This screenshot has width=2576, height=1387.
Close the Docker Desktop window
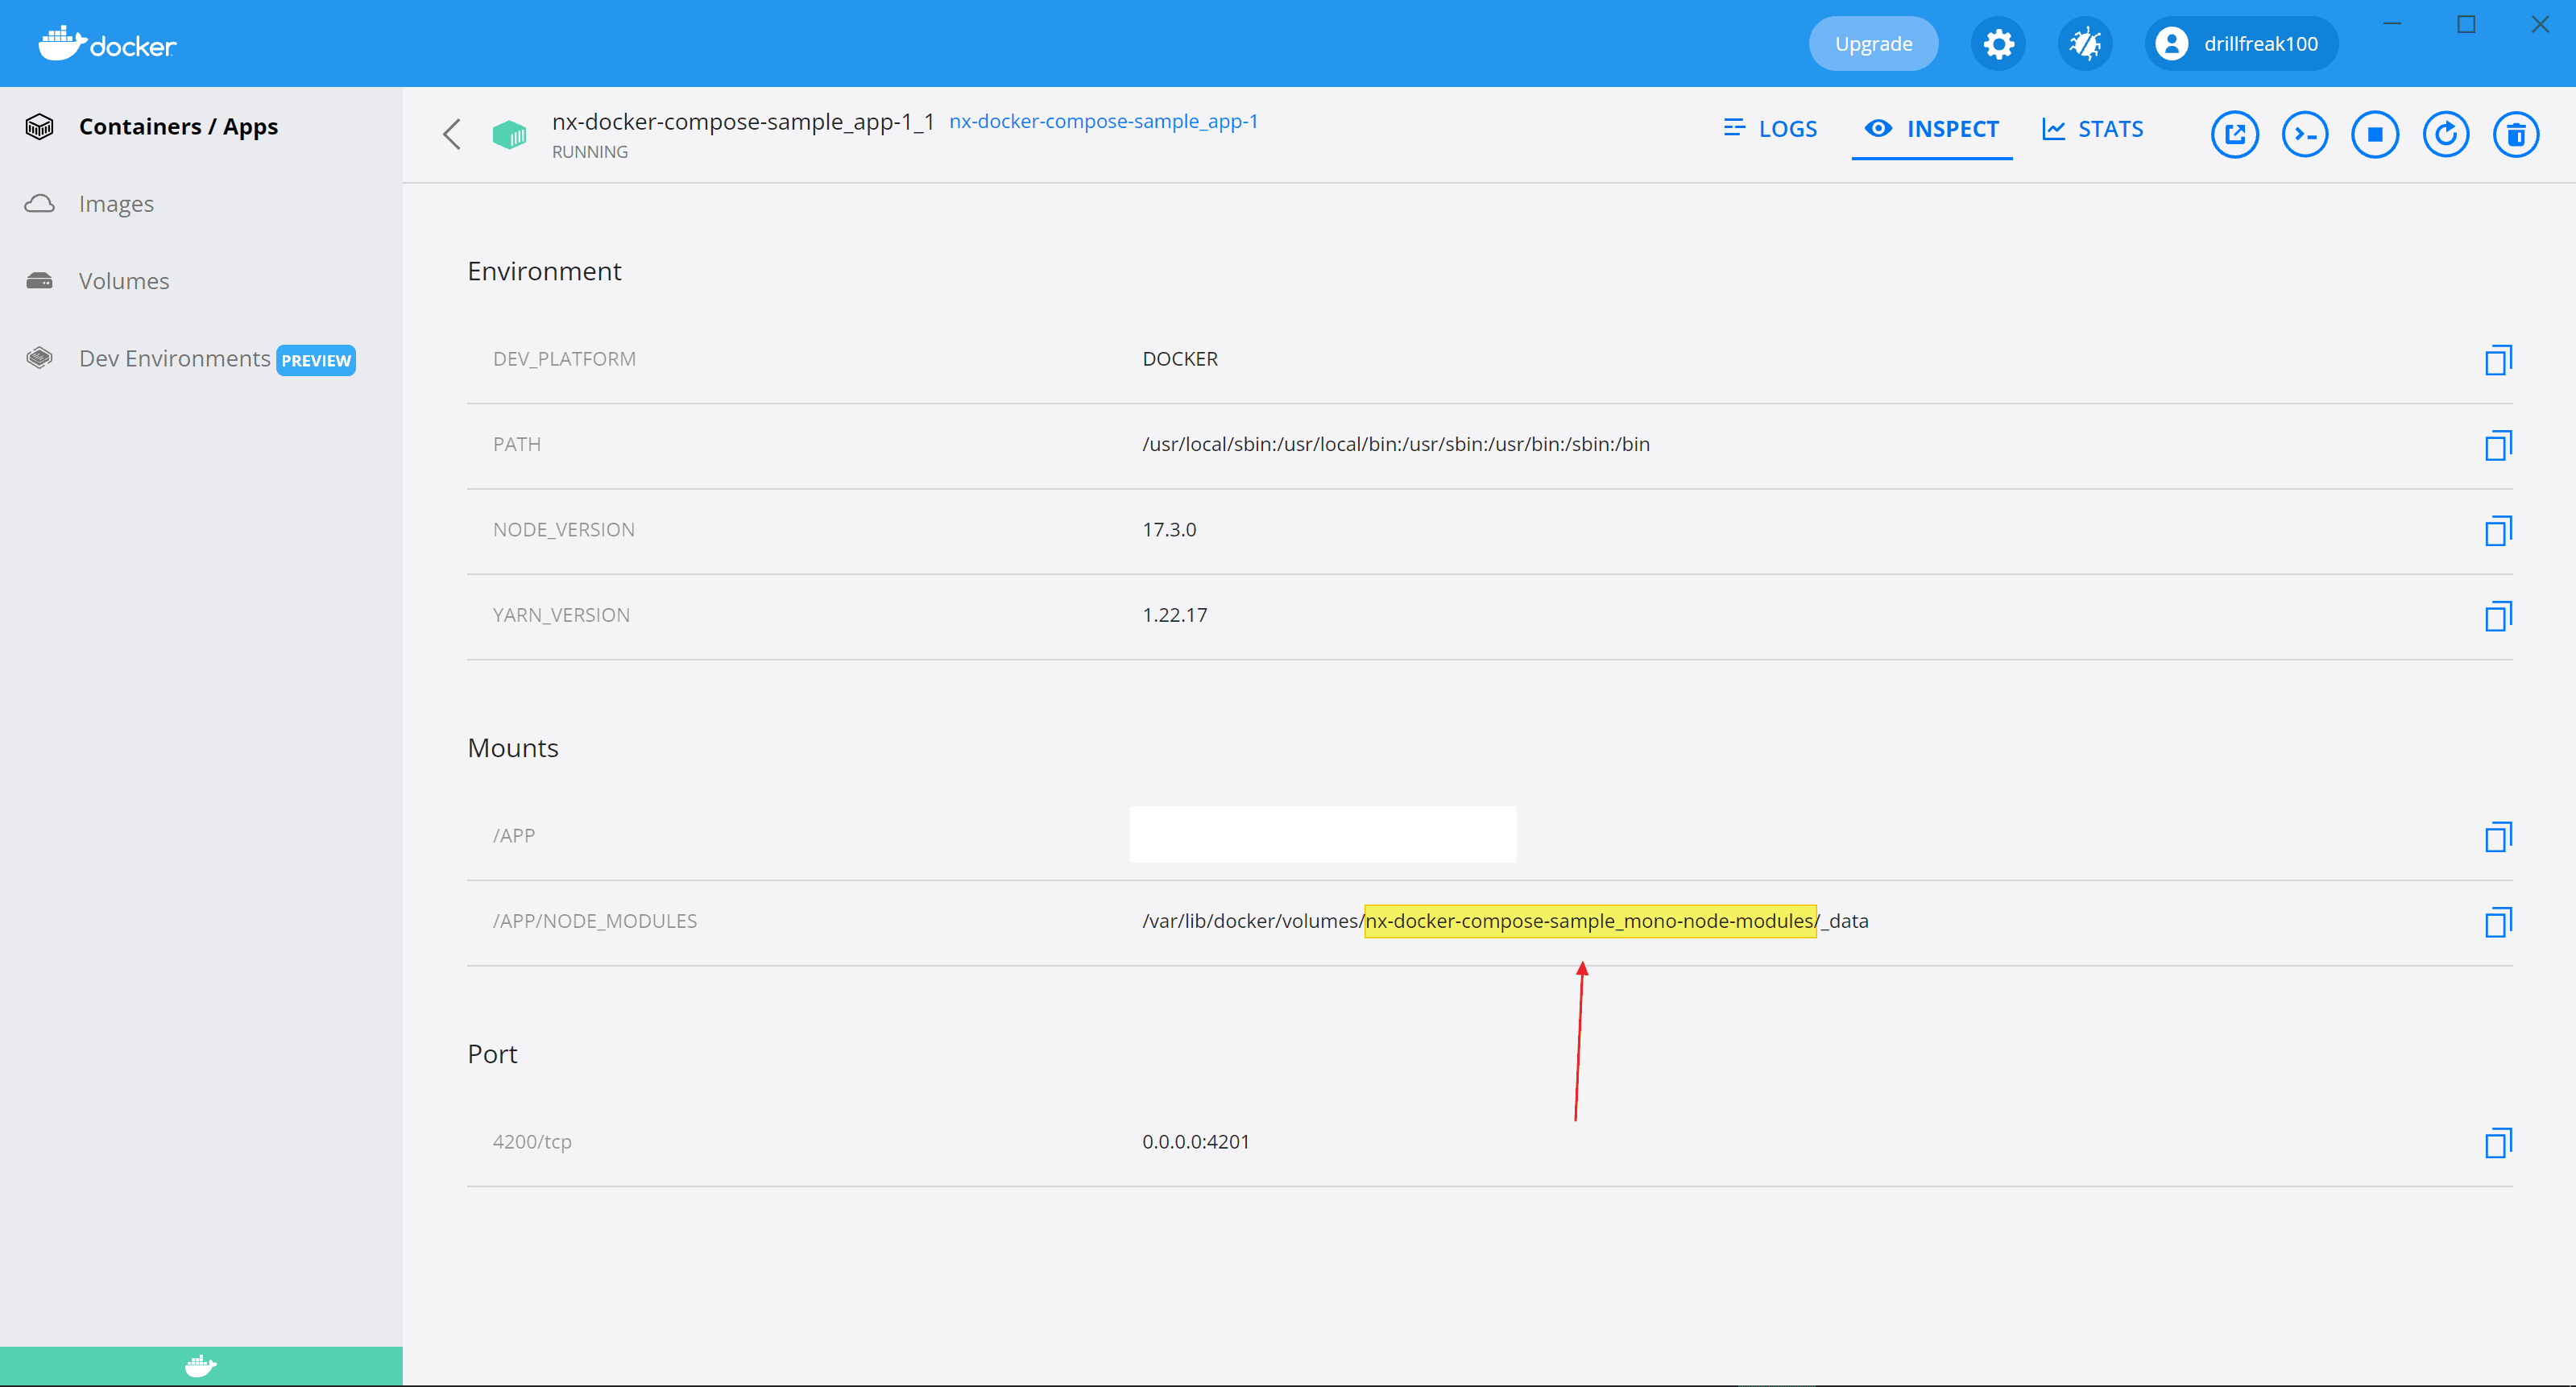2540,24
